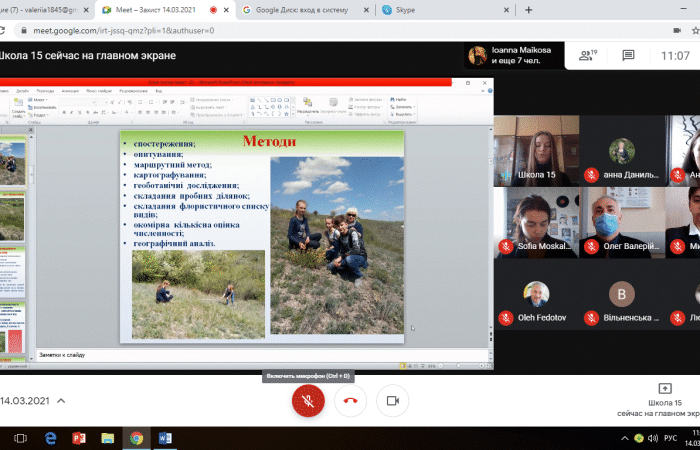The width and height of the screenshot is (700, 450).
Task: Open Task View on the taskbar
Action: point(21,438)
